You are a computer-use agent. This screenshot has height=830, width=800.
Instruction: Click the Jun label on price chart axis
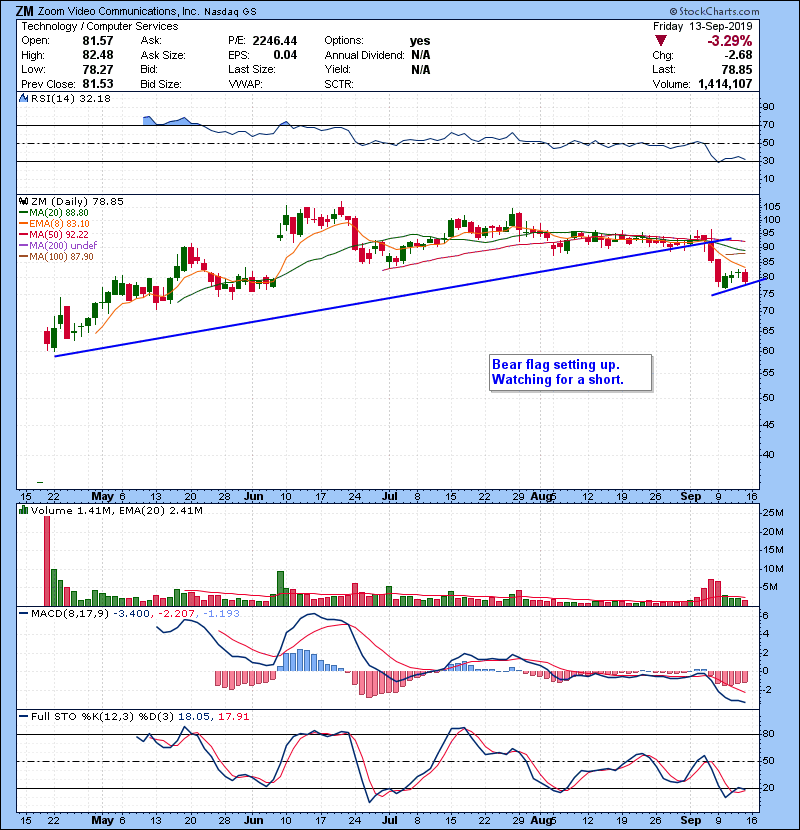254,497
